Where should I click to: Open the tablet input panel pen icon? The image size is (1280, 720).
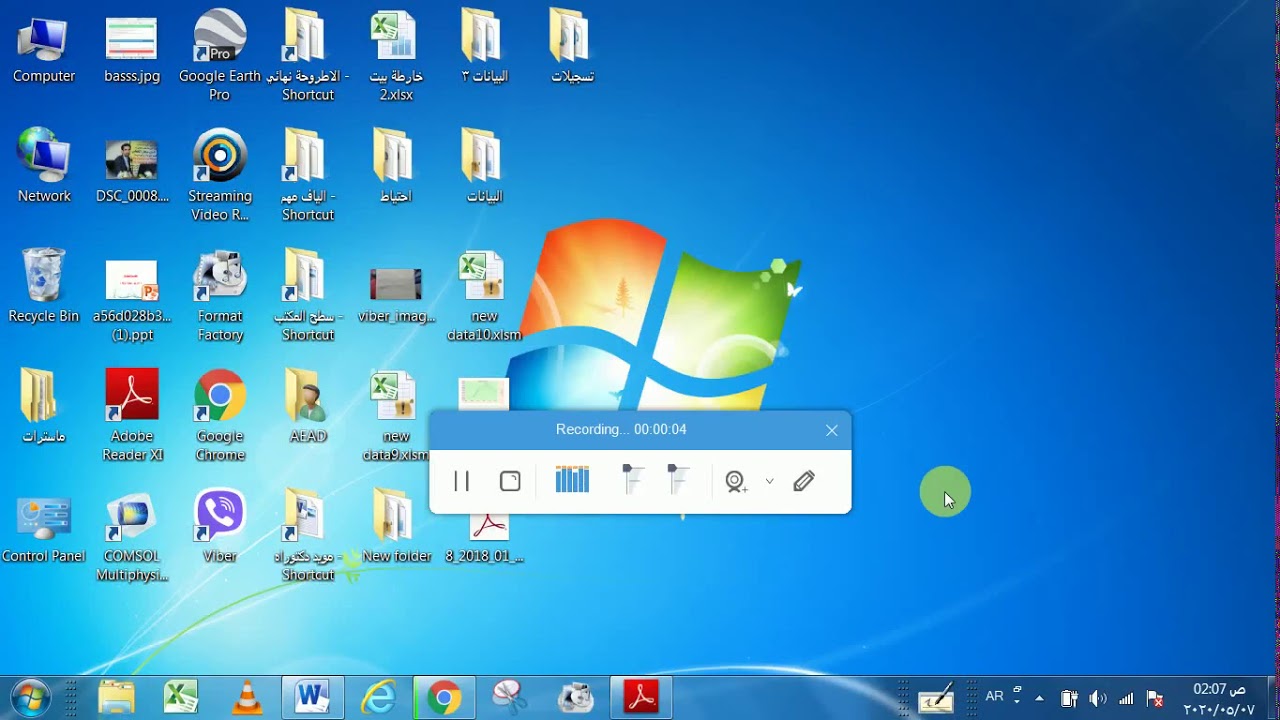(x=936, y=698)
